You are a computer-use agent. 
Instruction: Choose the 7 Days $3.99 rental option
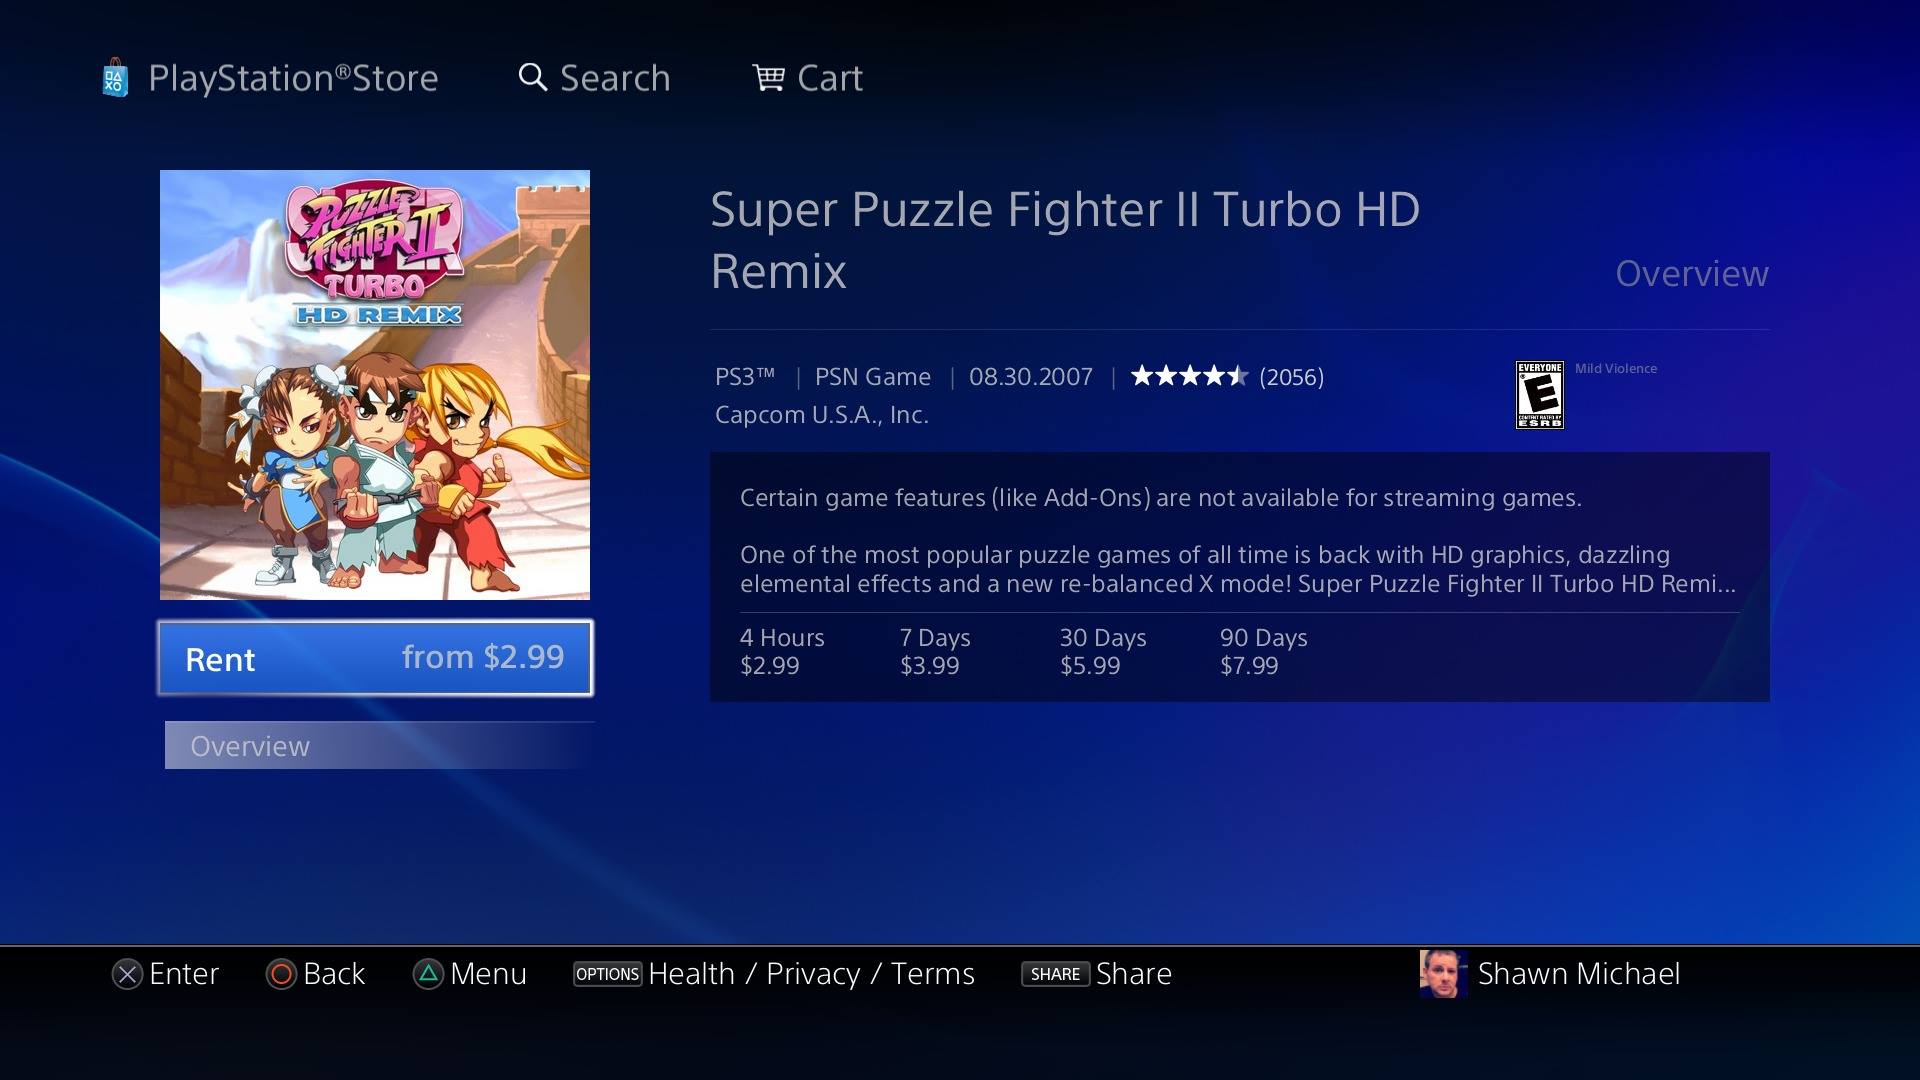click(x=935, y=651)
